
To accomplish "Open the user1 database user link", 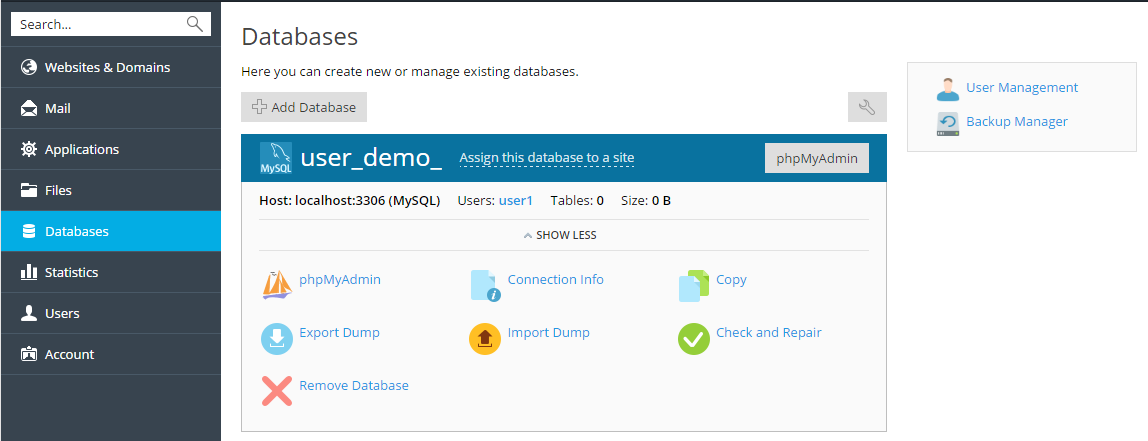I will [x=515, y=200].
